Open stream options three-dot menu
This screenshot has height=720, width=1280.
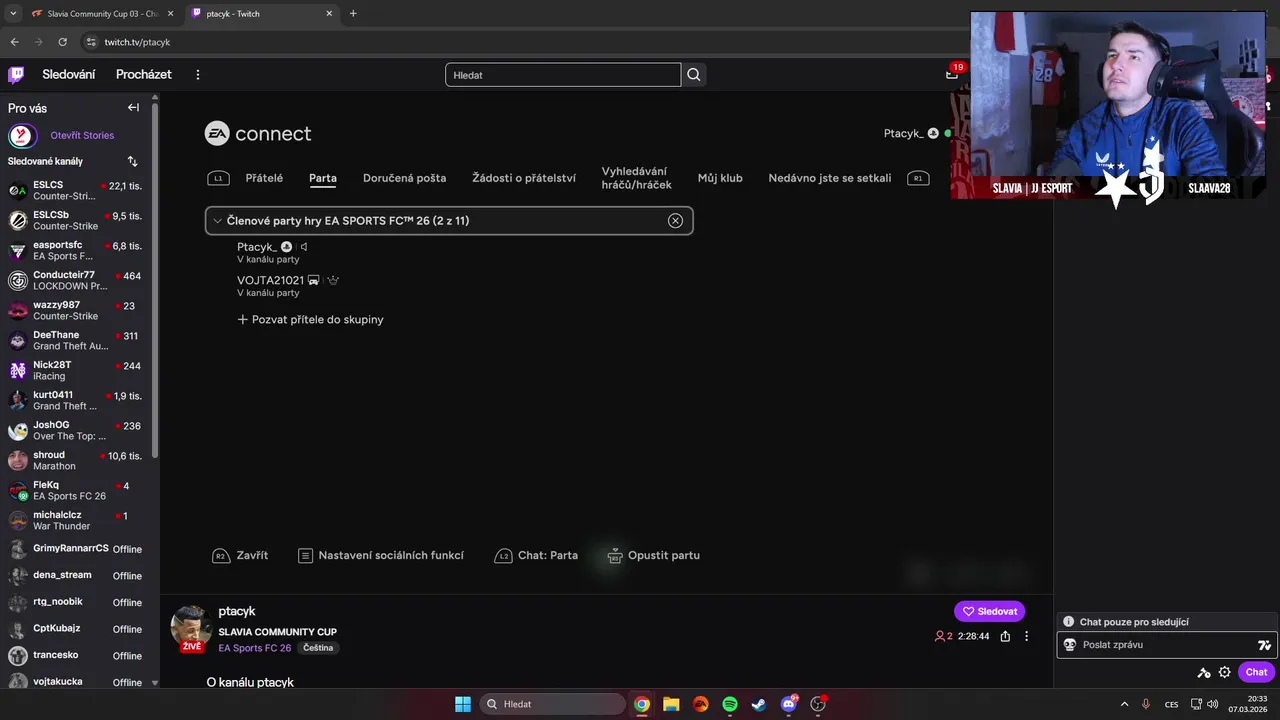(1026, 636)
